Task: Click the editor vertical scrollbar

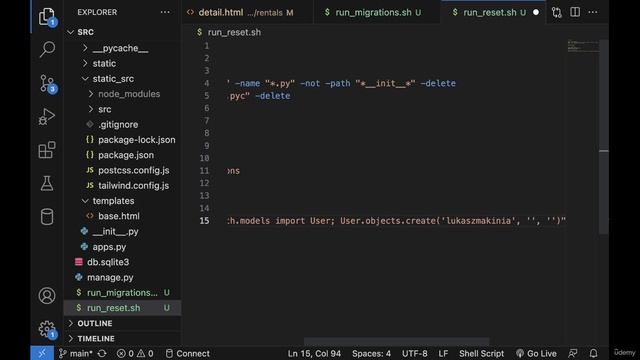Action: tap(604, 137)
